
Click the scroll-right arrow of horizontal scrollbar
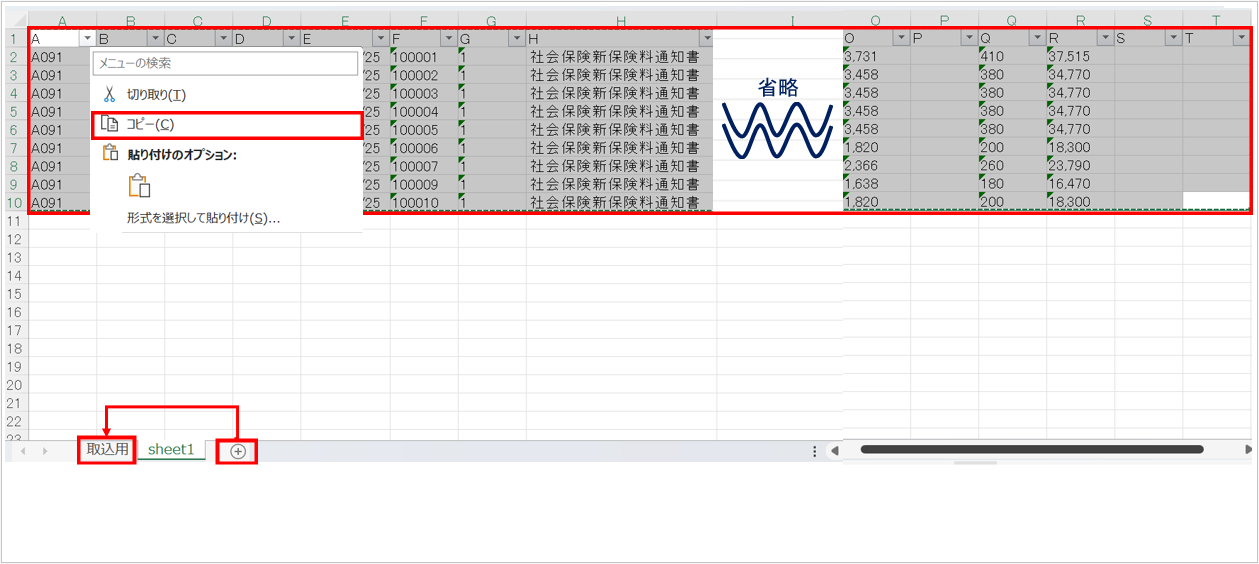click(x=1247, y=450)
